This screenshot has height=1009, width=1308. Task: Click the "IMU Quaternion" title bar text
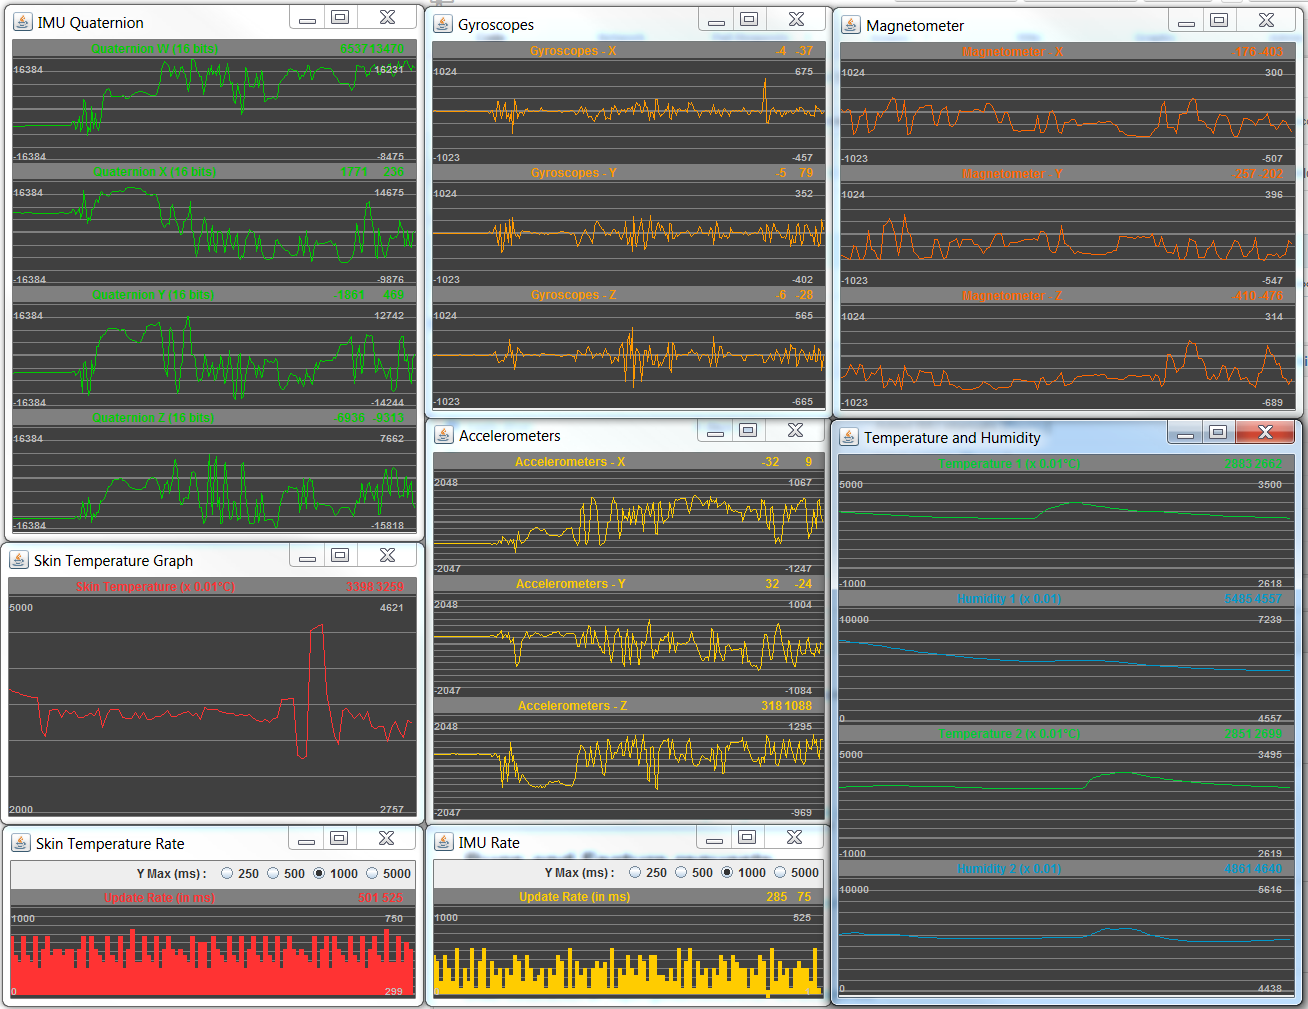pos(90,23)
